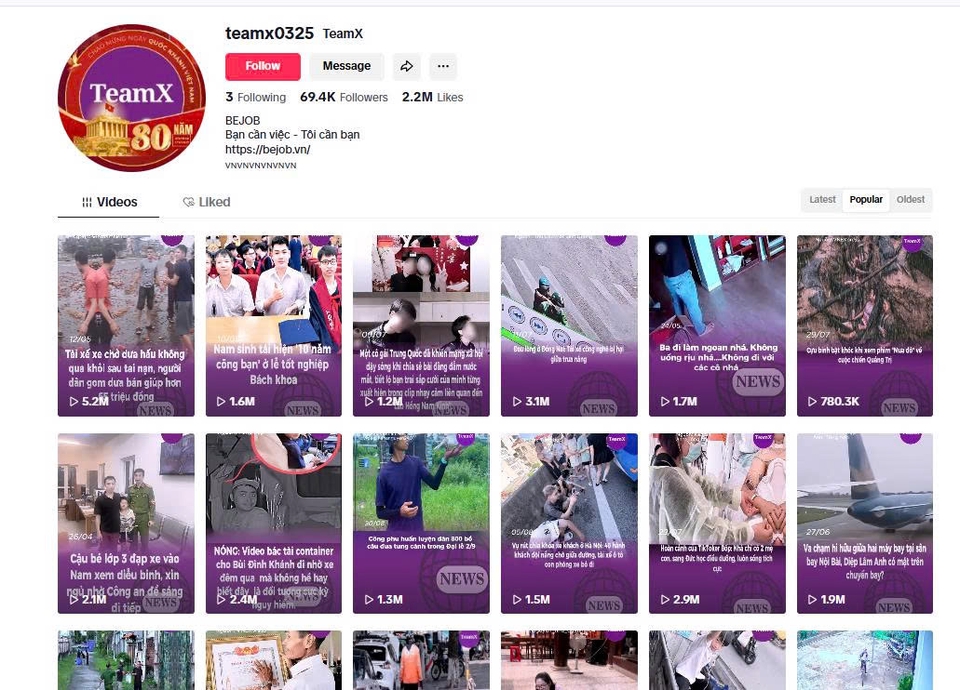View the 69.4K Followers list
The width and height of the screenshot is (960, 690).
click(344, 97)
